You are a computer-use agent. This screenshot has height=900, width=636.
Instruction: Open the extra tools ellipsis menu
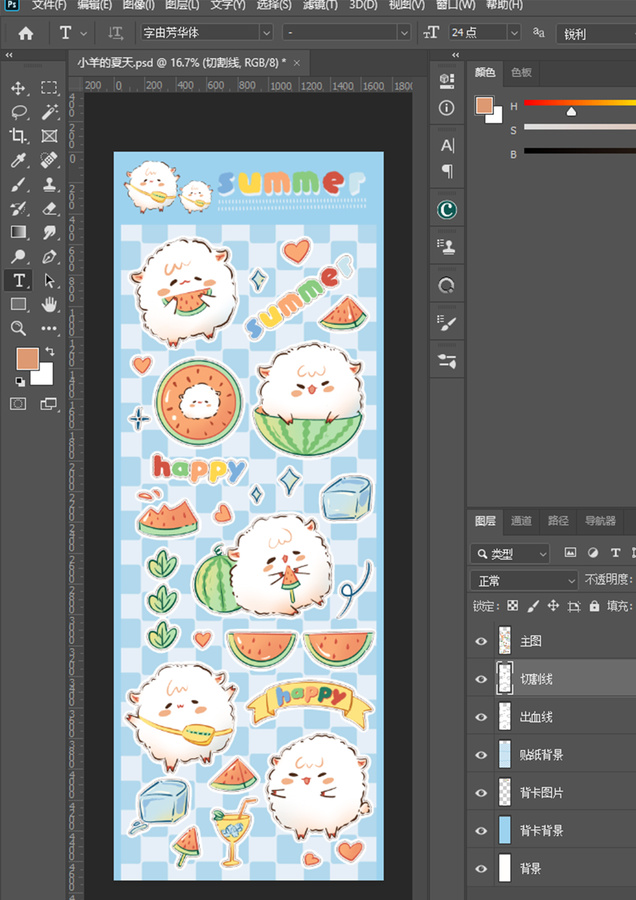49,328
